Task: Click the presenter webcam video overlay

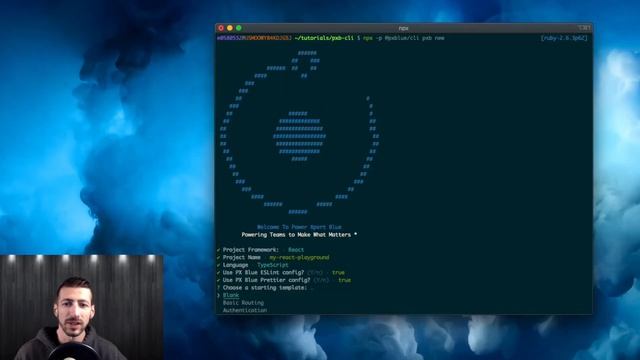Action: [82, 307]
